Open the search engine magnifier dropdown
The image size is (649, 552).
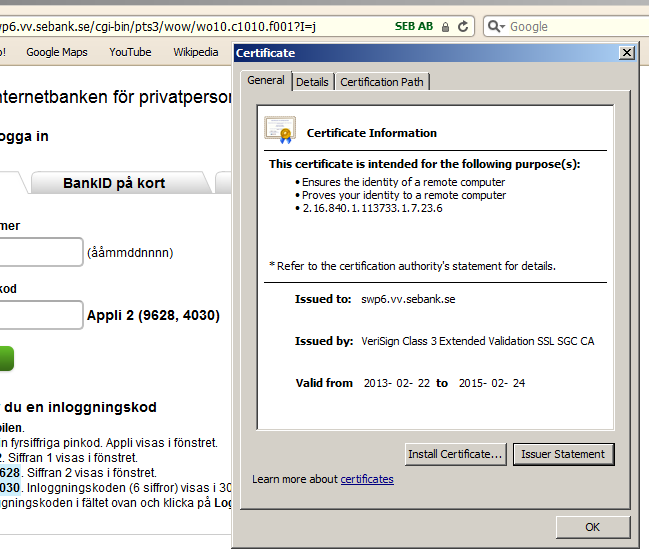496,26
